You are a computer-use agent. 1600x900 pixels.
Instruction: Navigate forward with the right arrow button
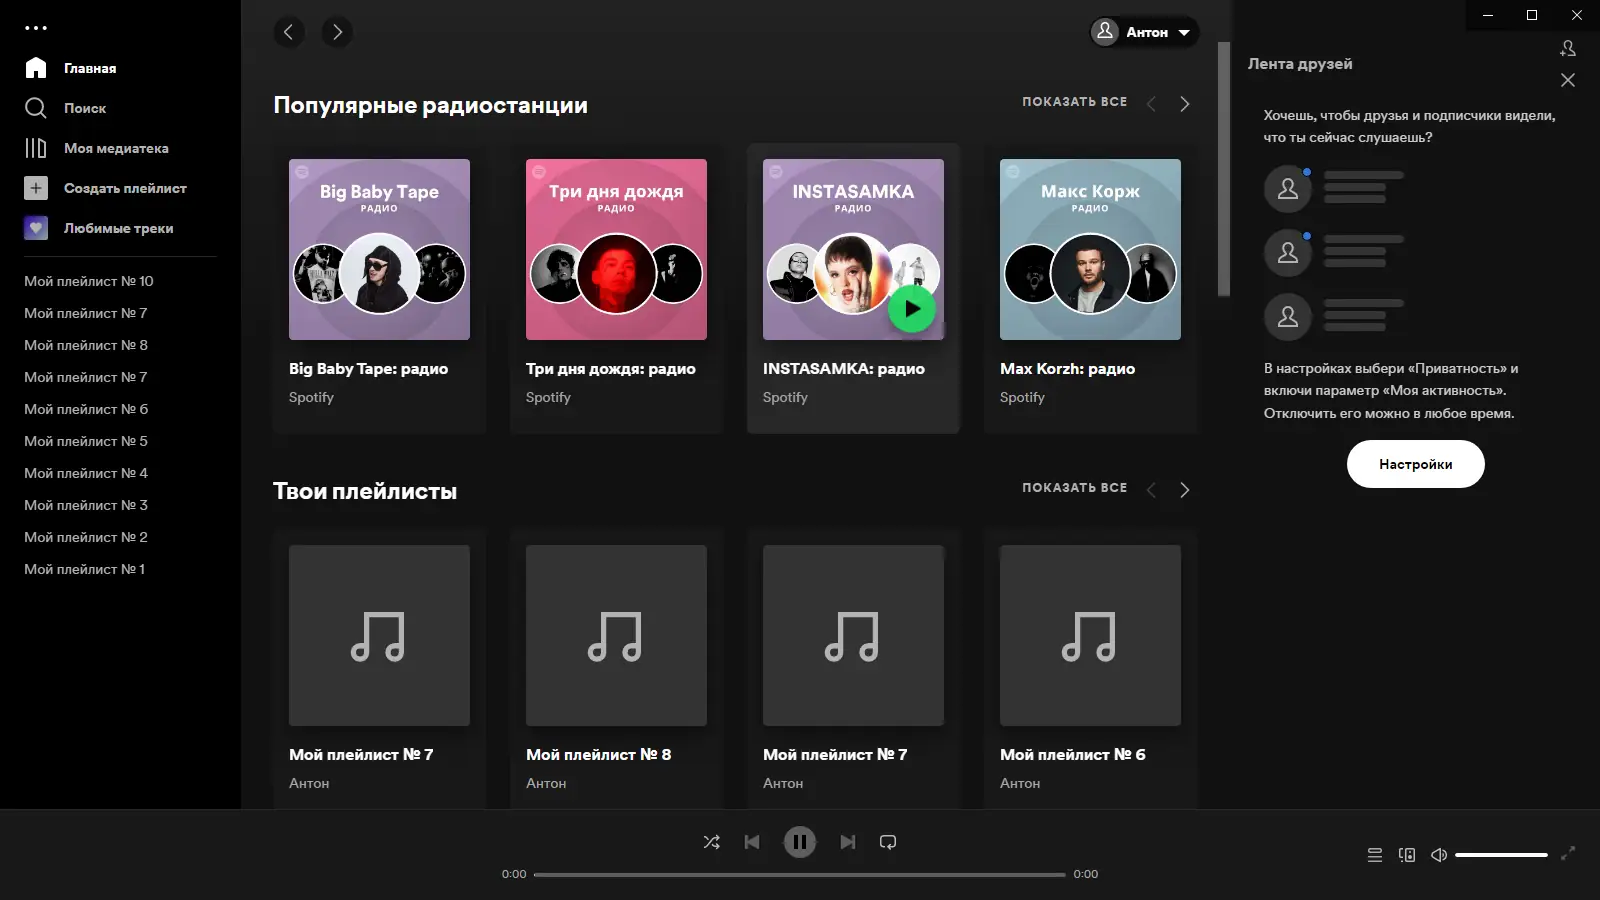(x=337, y=32)
